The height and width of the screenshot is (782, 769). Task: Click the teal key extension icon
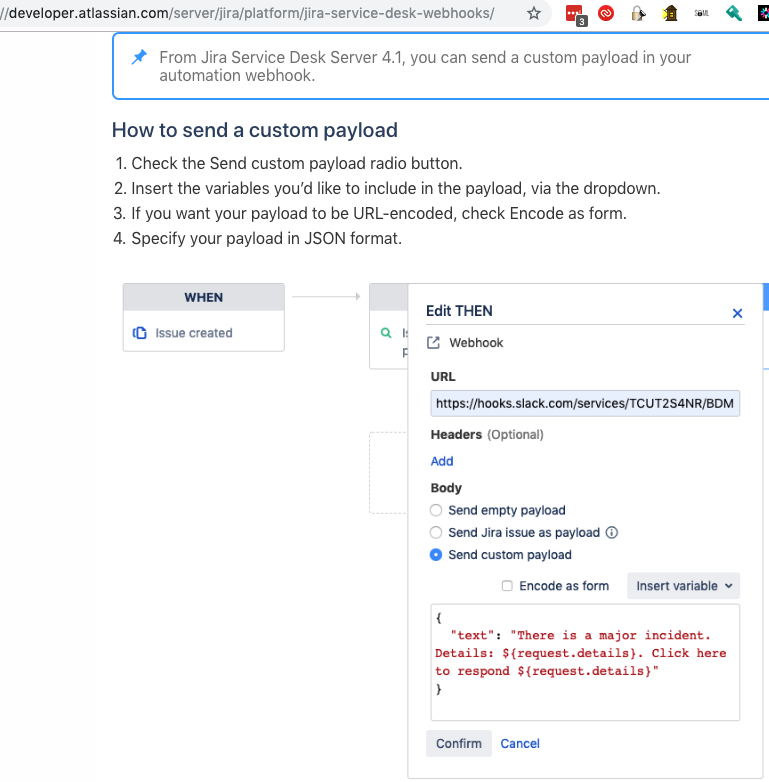734,13
